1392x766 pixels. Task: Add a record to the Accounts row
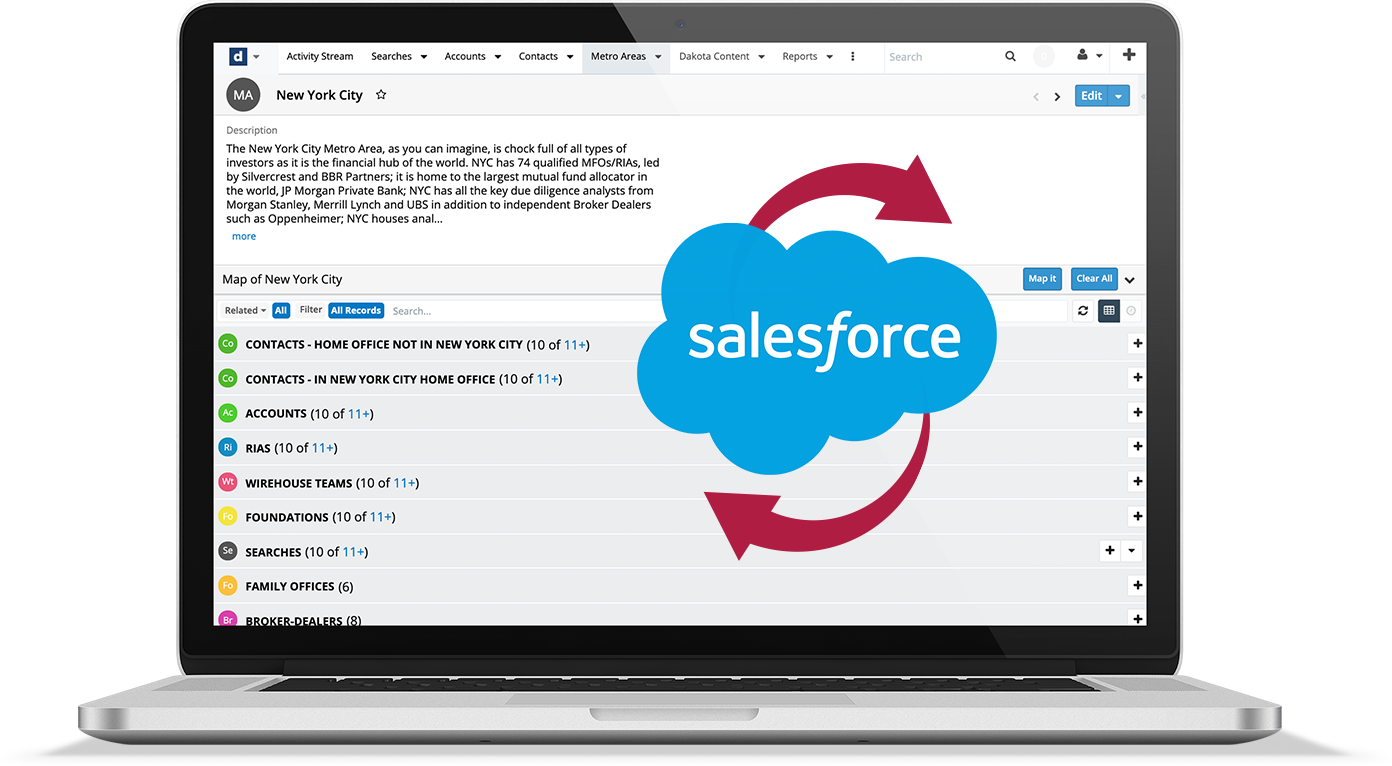(1137, 412)
